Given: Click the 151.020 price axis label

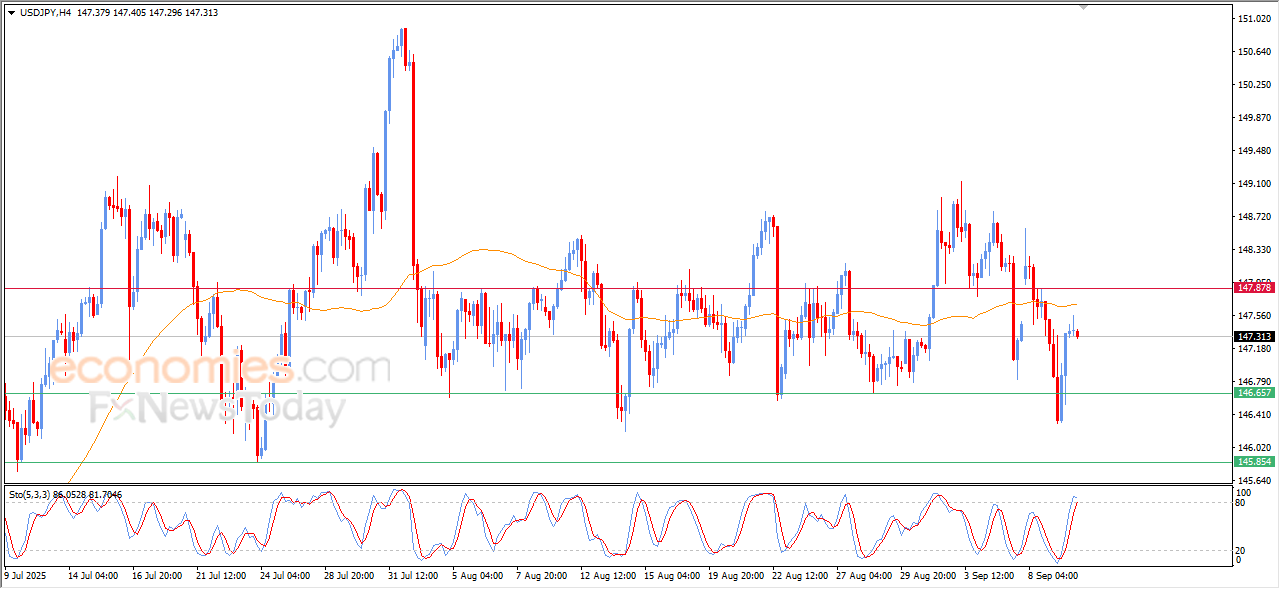Looking at the screenshot, I should (x=1254, y=19).
